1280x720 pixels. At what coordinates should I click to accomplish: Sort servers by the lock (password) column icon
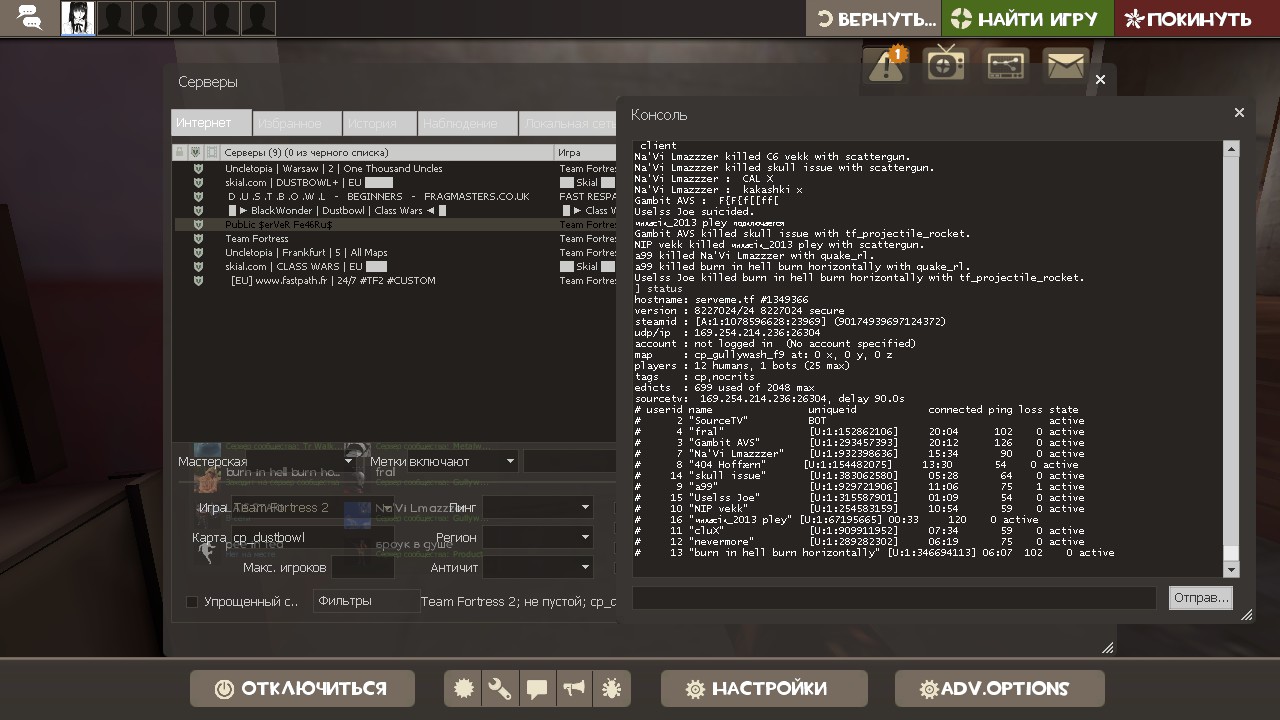[x=180, y=152]
